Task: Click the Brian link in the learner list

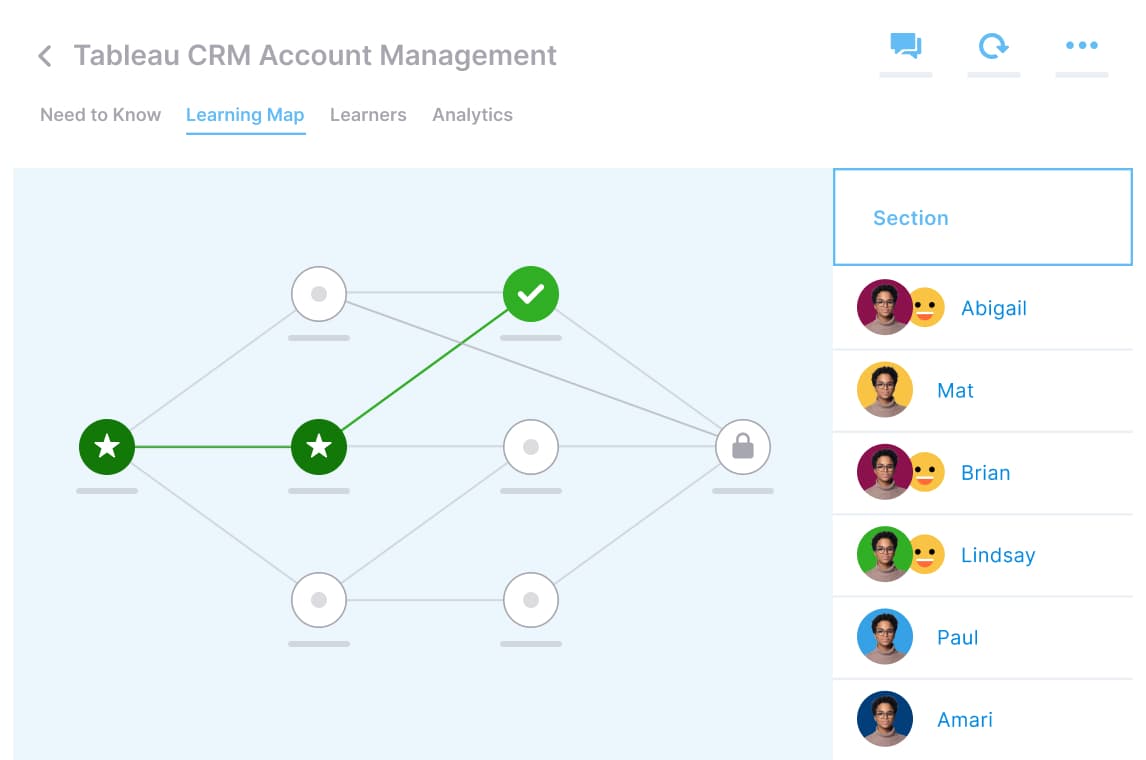Action: click(x=986, y=473)
